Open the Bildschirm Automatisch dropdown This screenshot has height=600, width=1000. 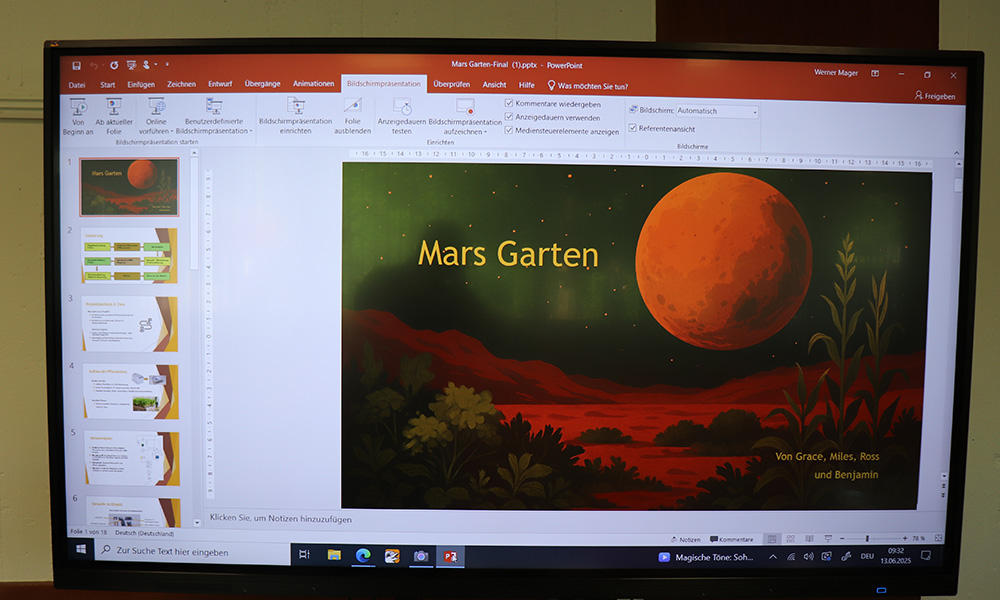[717, 111]
